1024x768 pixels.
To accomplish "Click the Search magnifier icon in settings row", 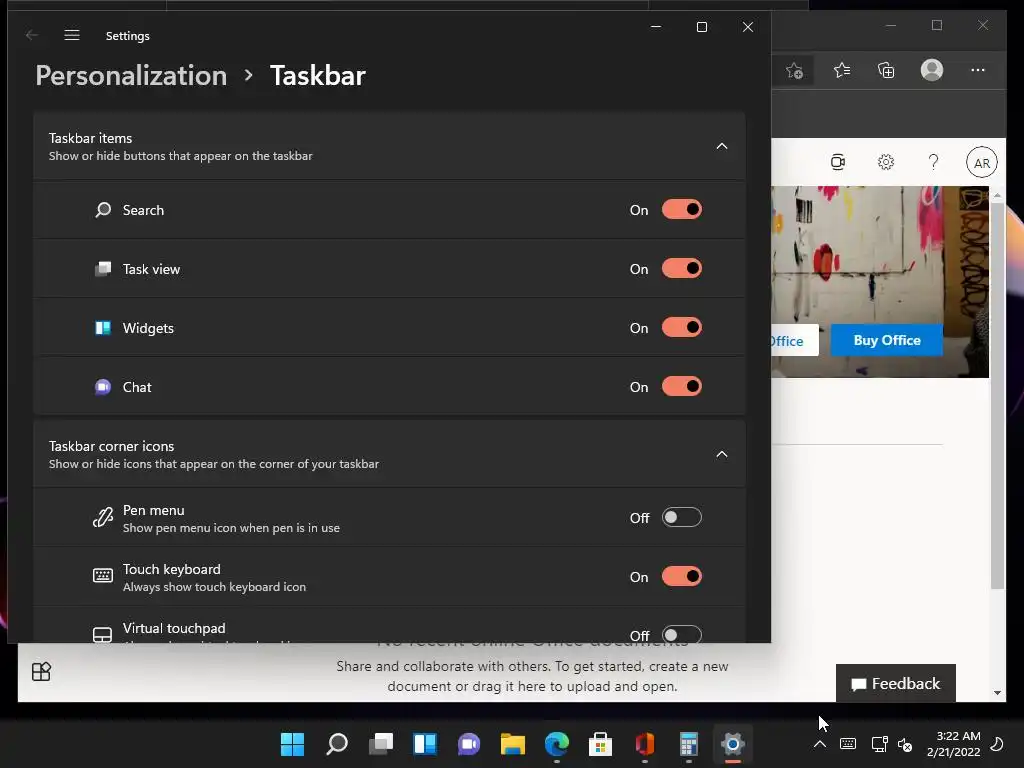I will click(103, 210).
